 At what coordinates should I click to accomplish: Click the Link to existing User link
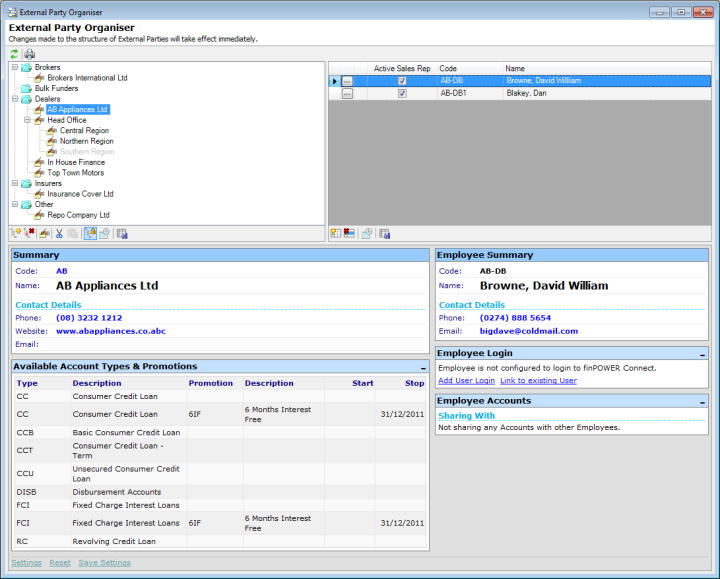click(x=538, y=381)
